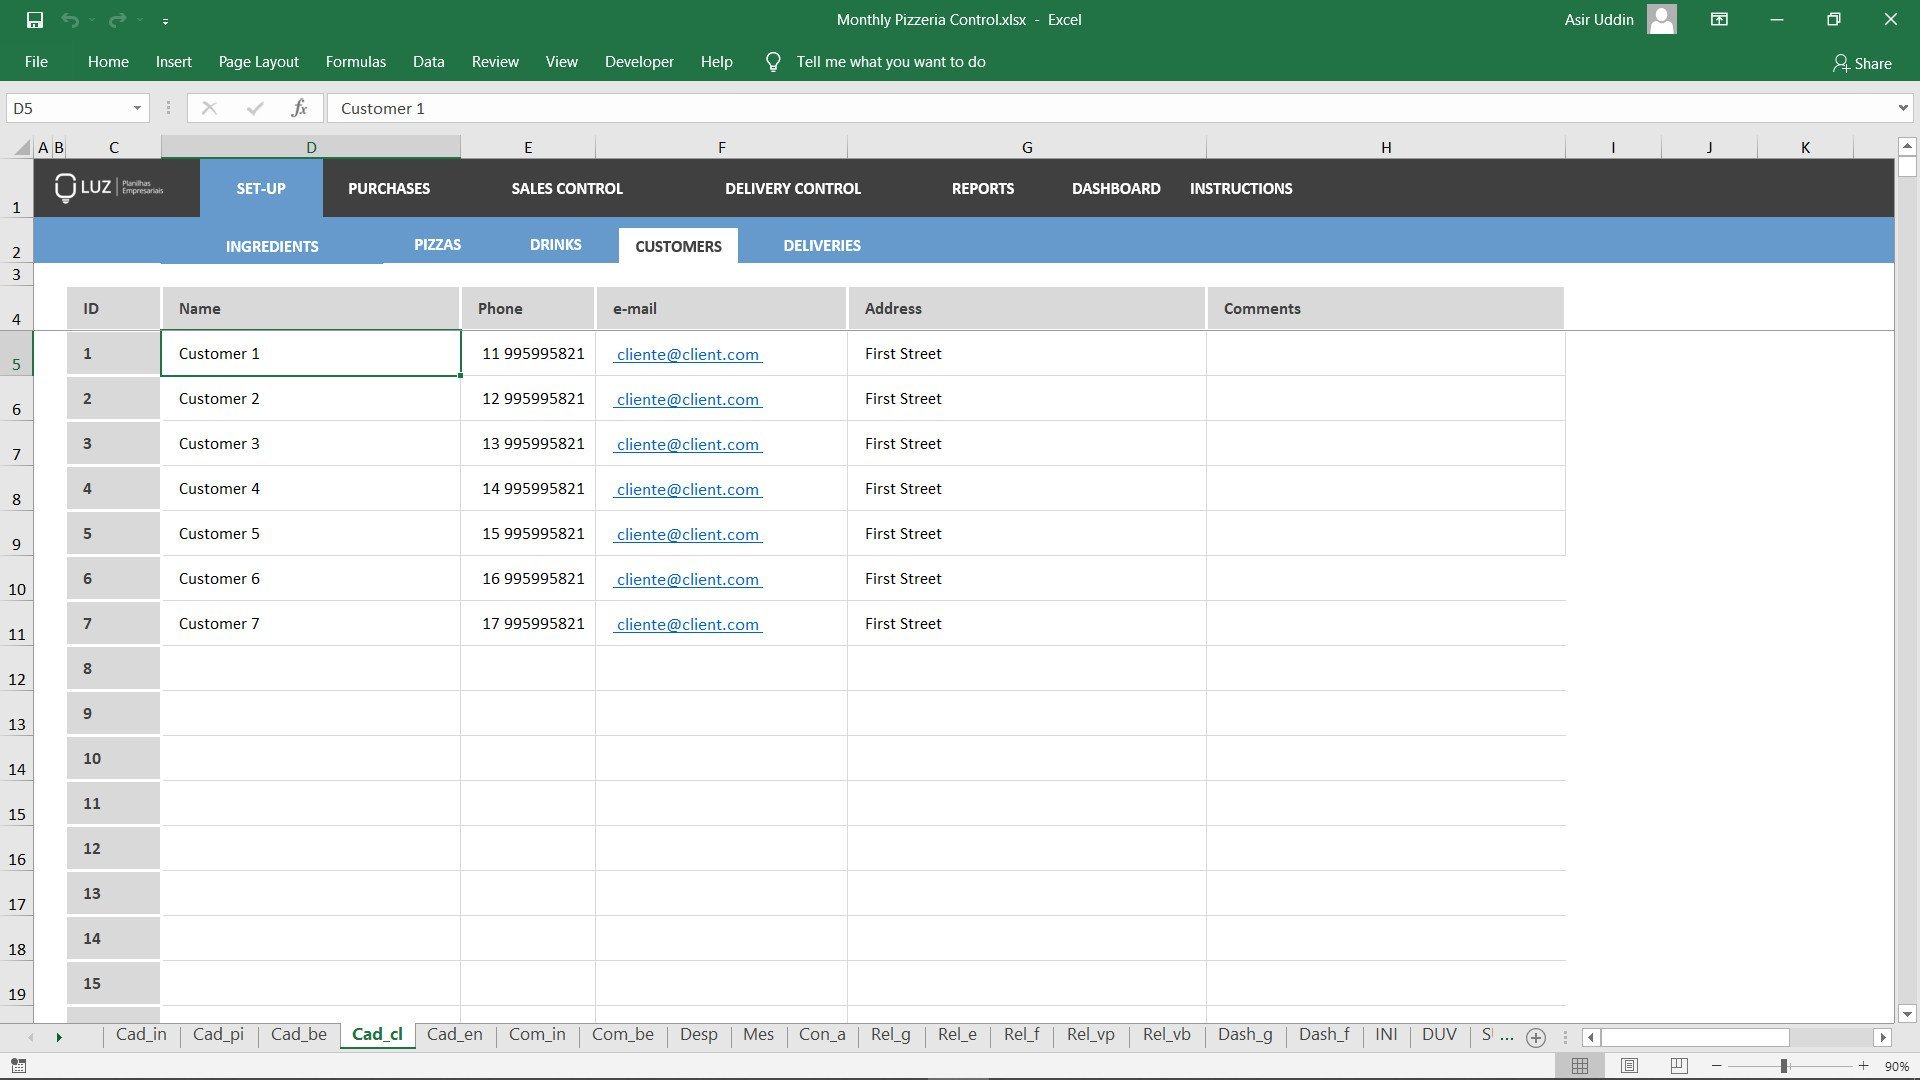Toggle Page Layout view
1920x1080 pixels.
1628,1064
